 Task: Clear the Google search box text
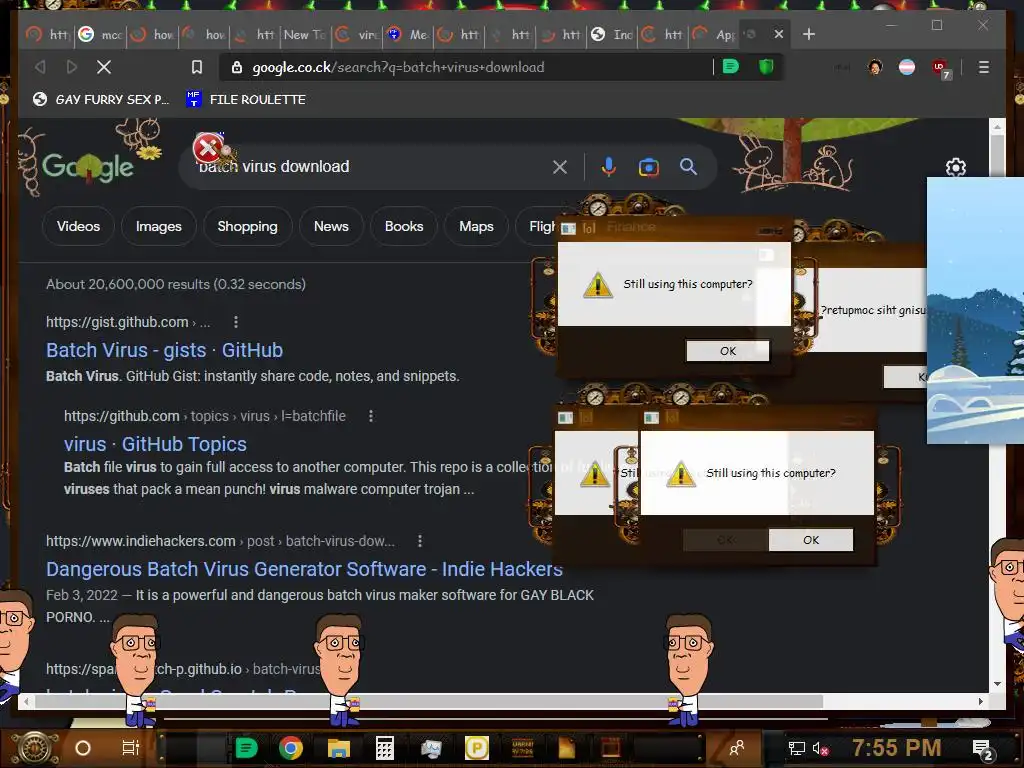click(560, 167)
